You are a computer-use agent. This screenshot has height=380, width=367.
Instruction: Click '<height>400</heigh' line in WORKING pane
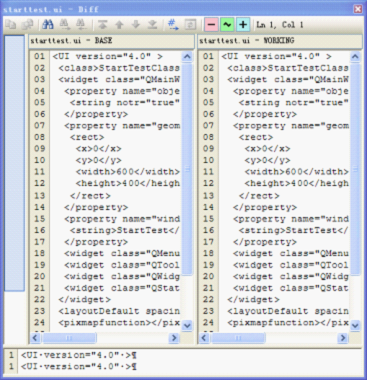[297, 183]
